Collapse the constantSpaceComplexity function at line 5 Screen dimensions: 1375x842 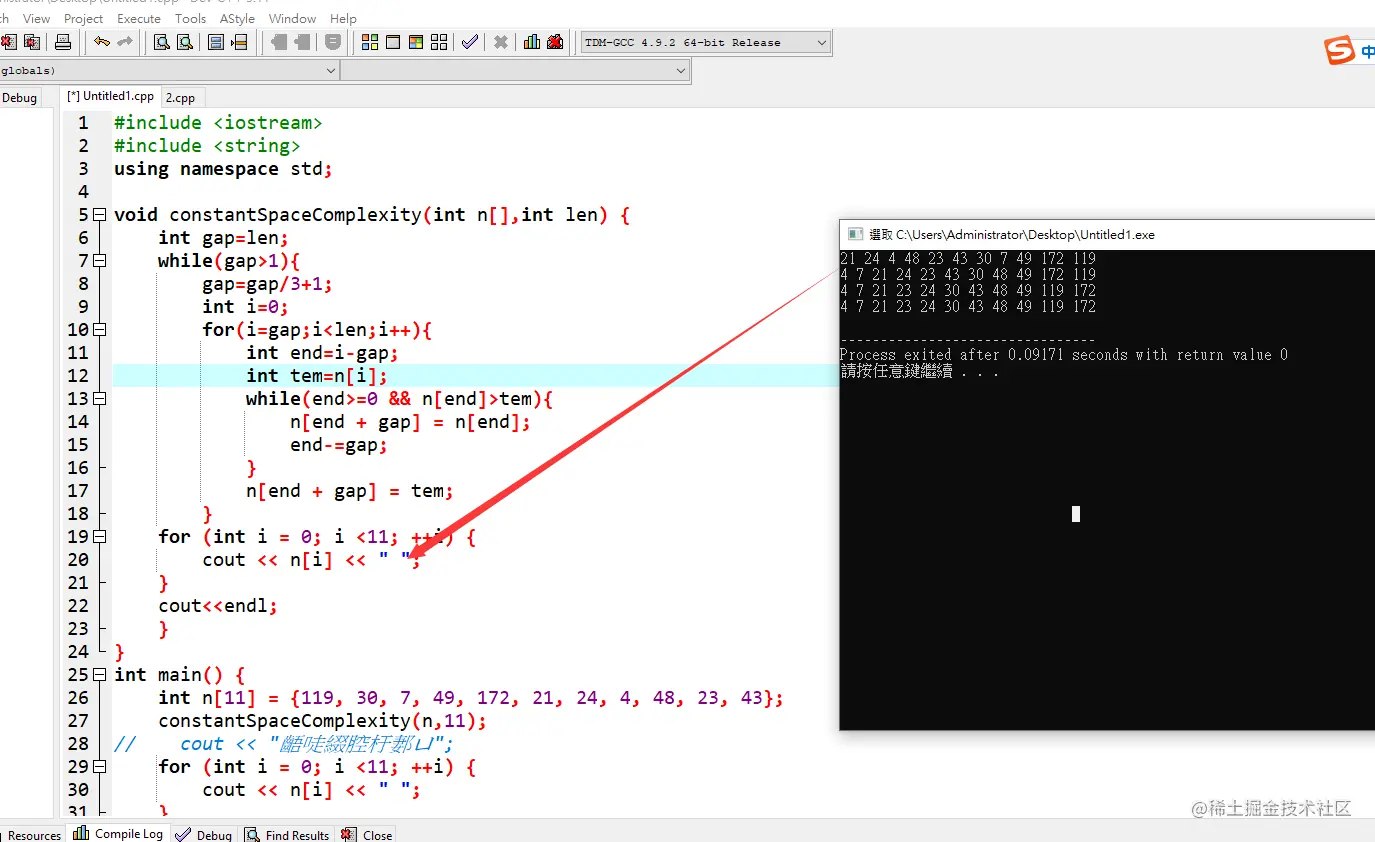point(99,215)
